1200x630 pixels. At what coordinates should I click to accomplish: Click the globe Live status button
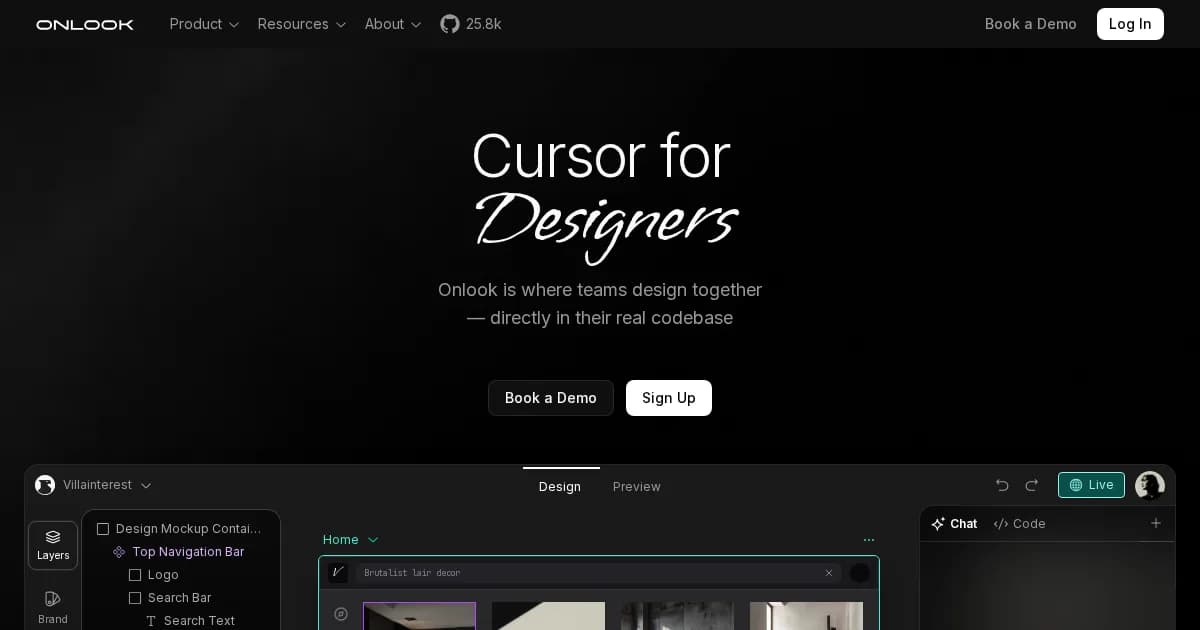coord(1091,485)
